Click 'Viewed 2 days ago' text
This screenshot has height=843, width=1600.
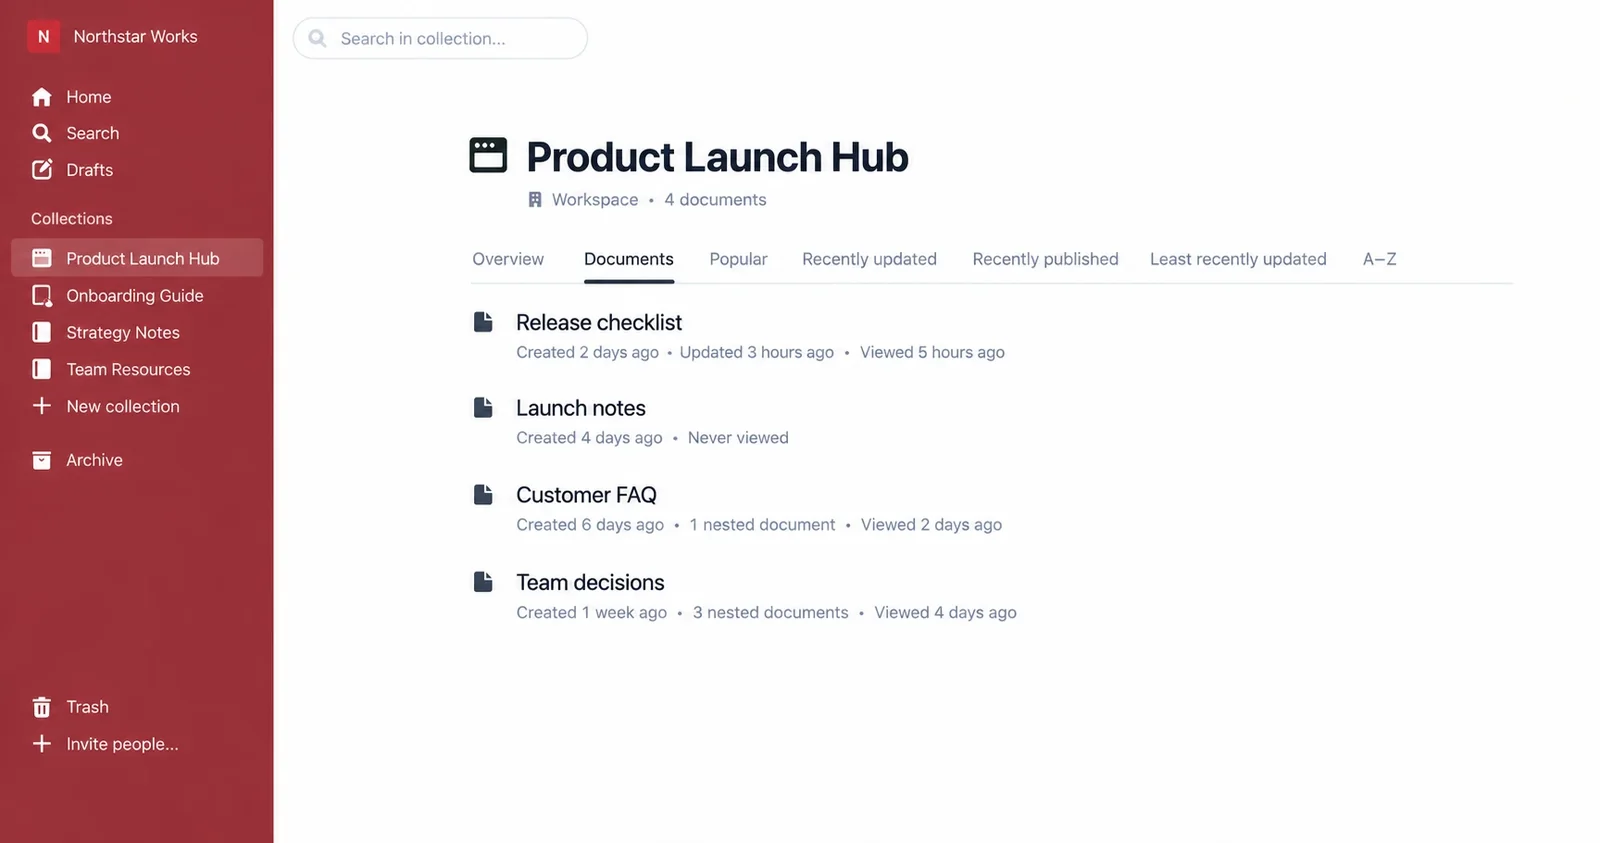point(931,525)
